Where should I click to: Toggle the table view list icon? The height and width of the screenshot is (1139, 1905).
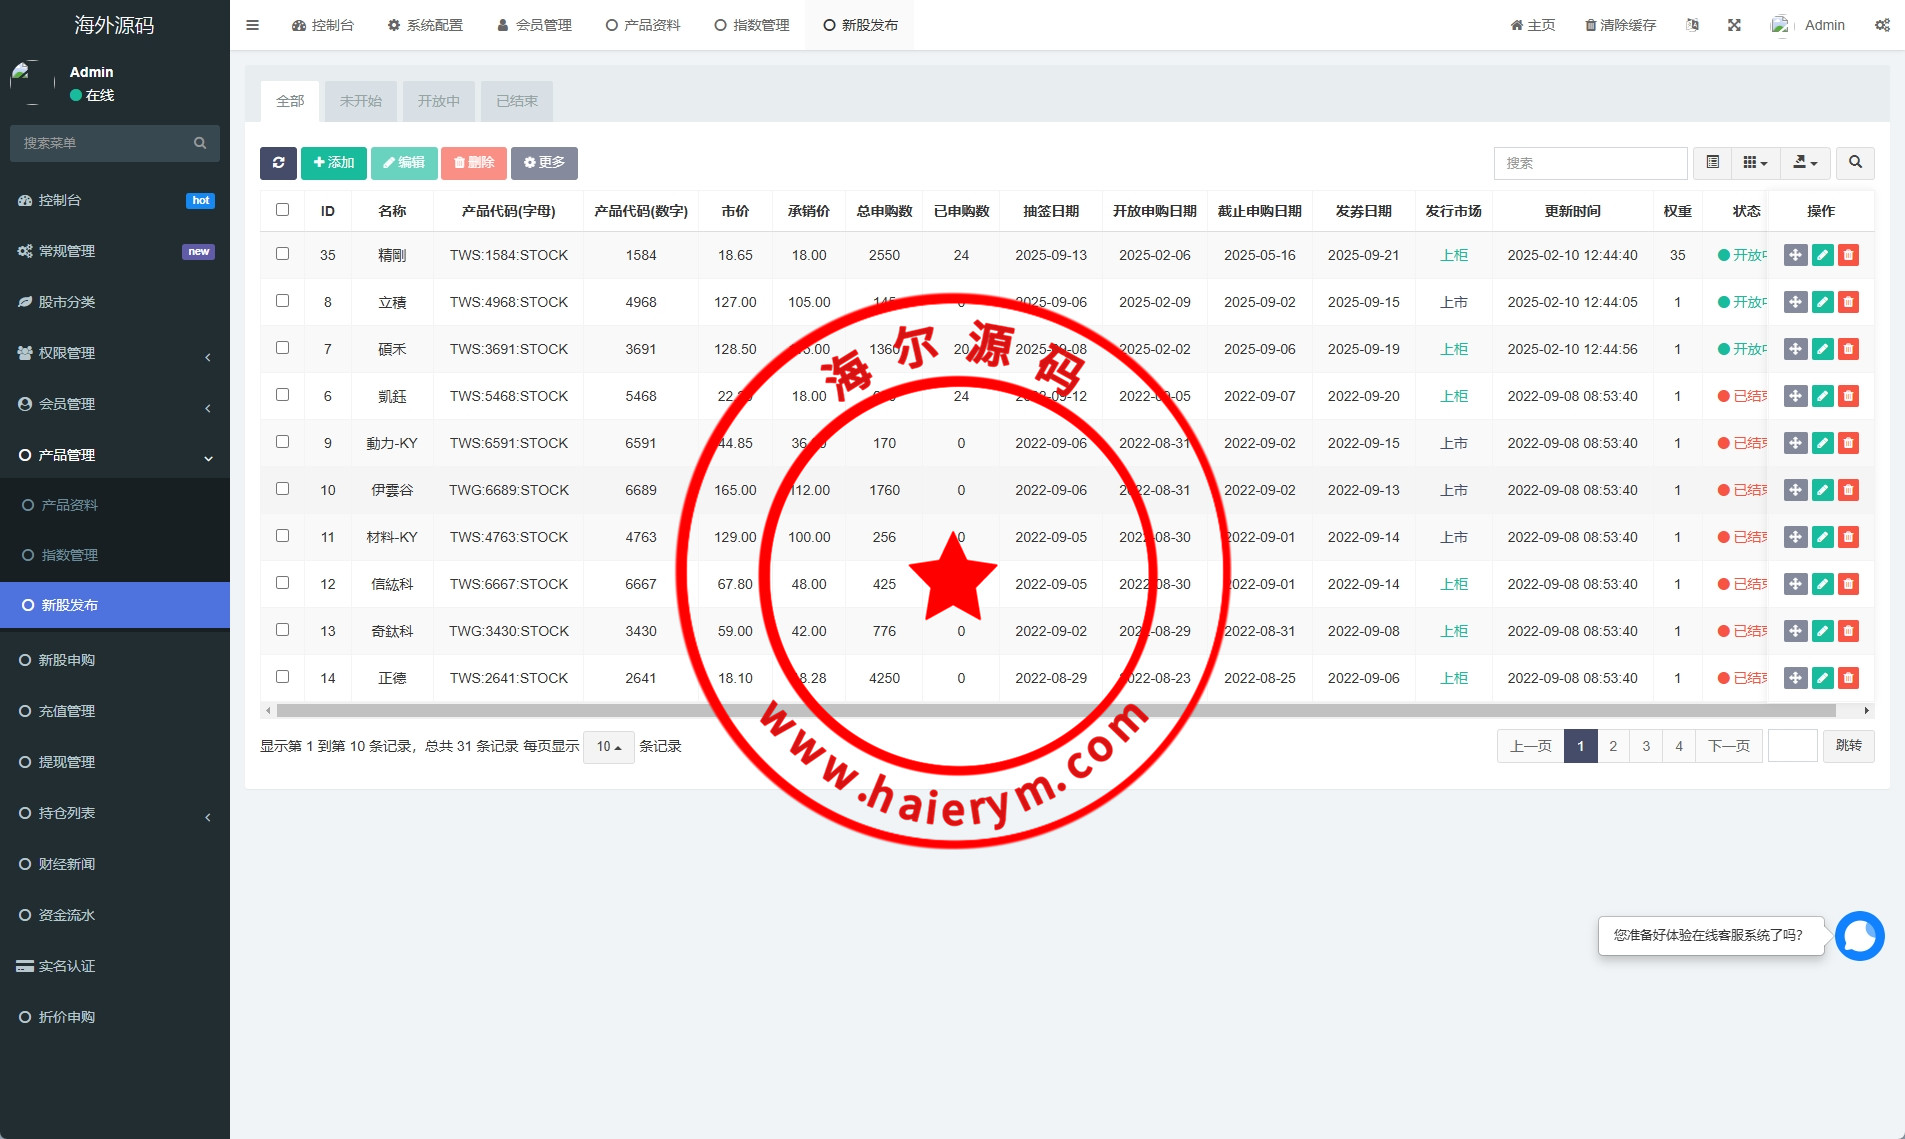pyautogui.click(x=1712, y=163)
